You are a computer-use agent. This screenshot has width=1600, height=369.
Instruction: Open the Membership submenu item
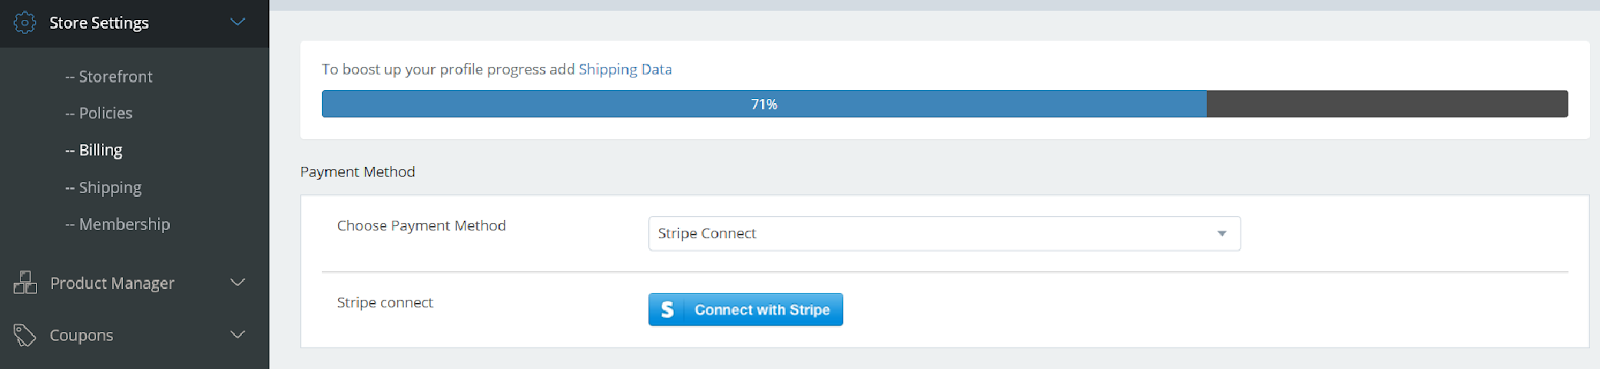(118, 224)
